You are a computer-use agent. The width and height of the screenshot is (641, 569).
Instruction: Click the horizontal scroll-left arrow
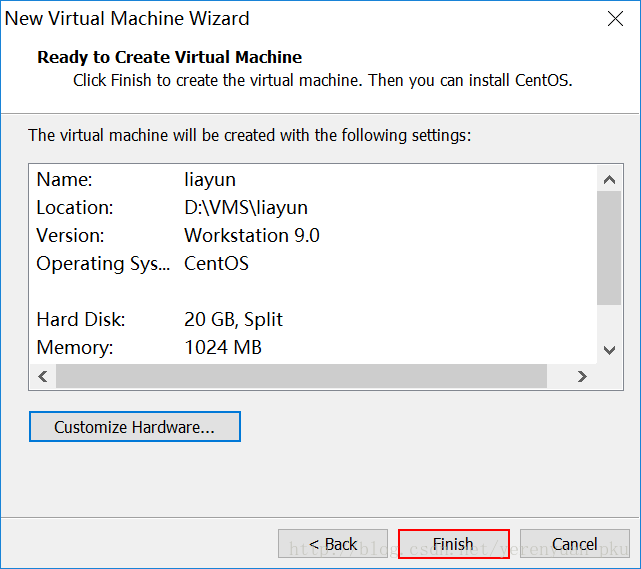[42, 376]
